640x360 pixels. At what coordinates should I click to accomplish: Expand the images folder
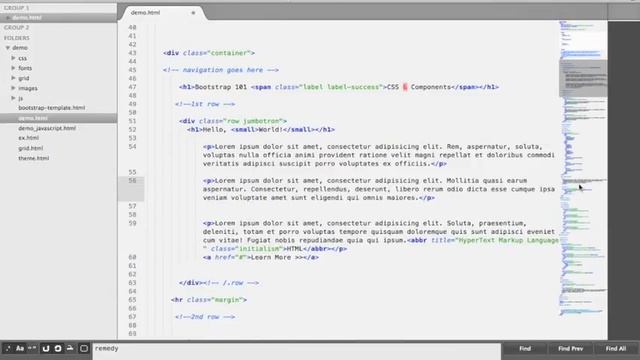point(13,88)
